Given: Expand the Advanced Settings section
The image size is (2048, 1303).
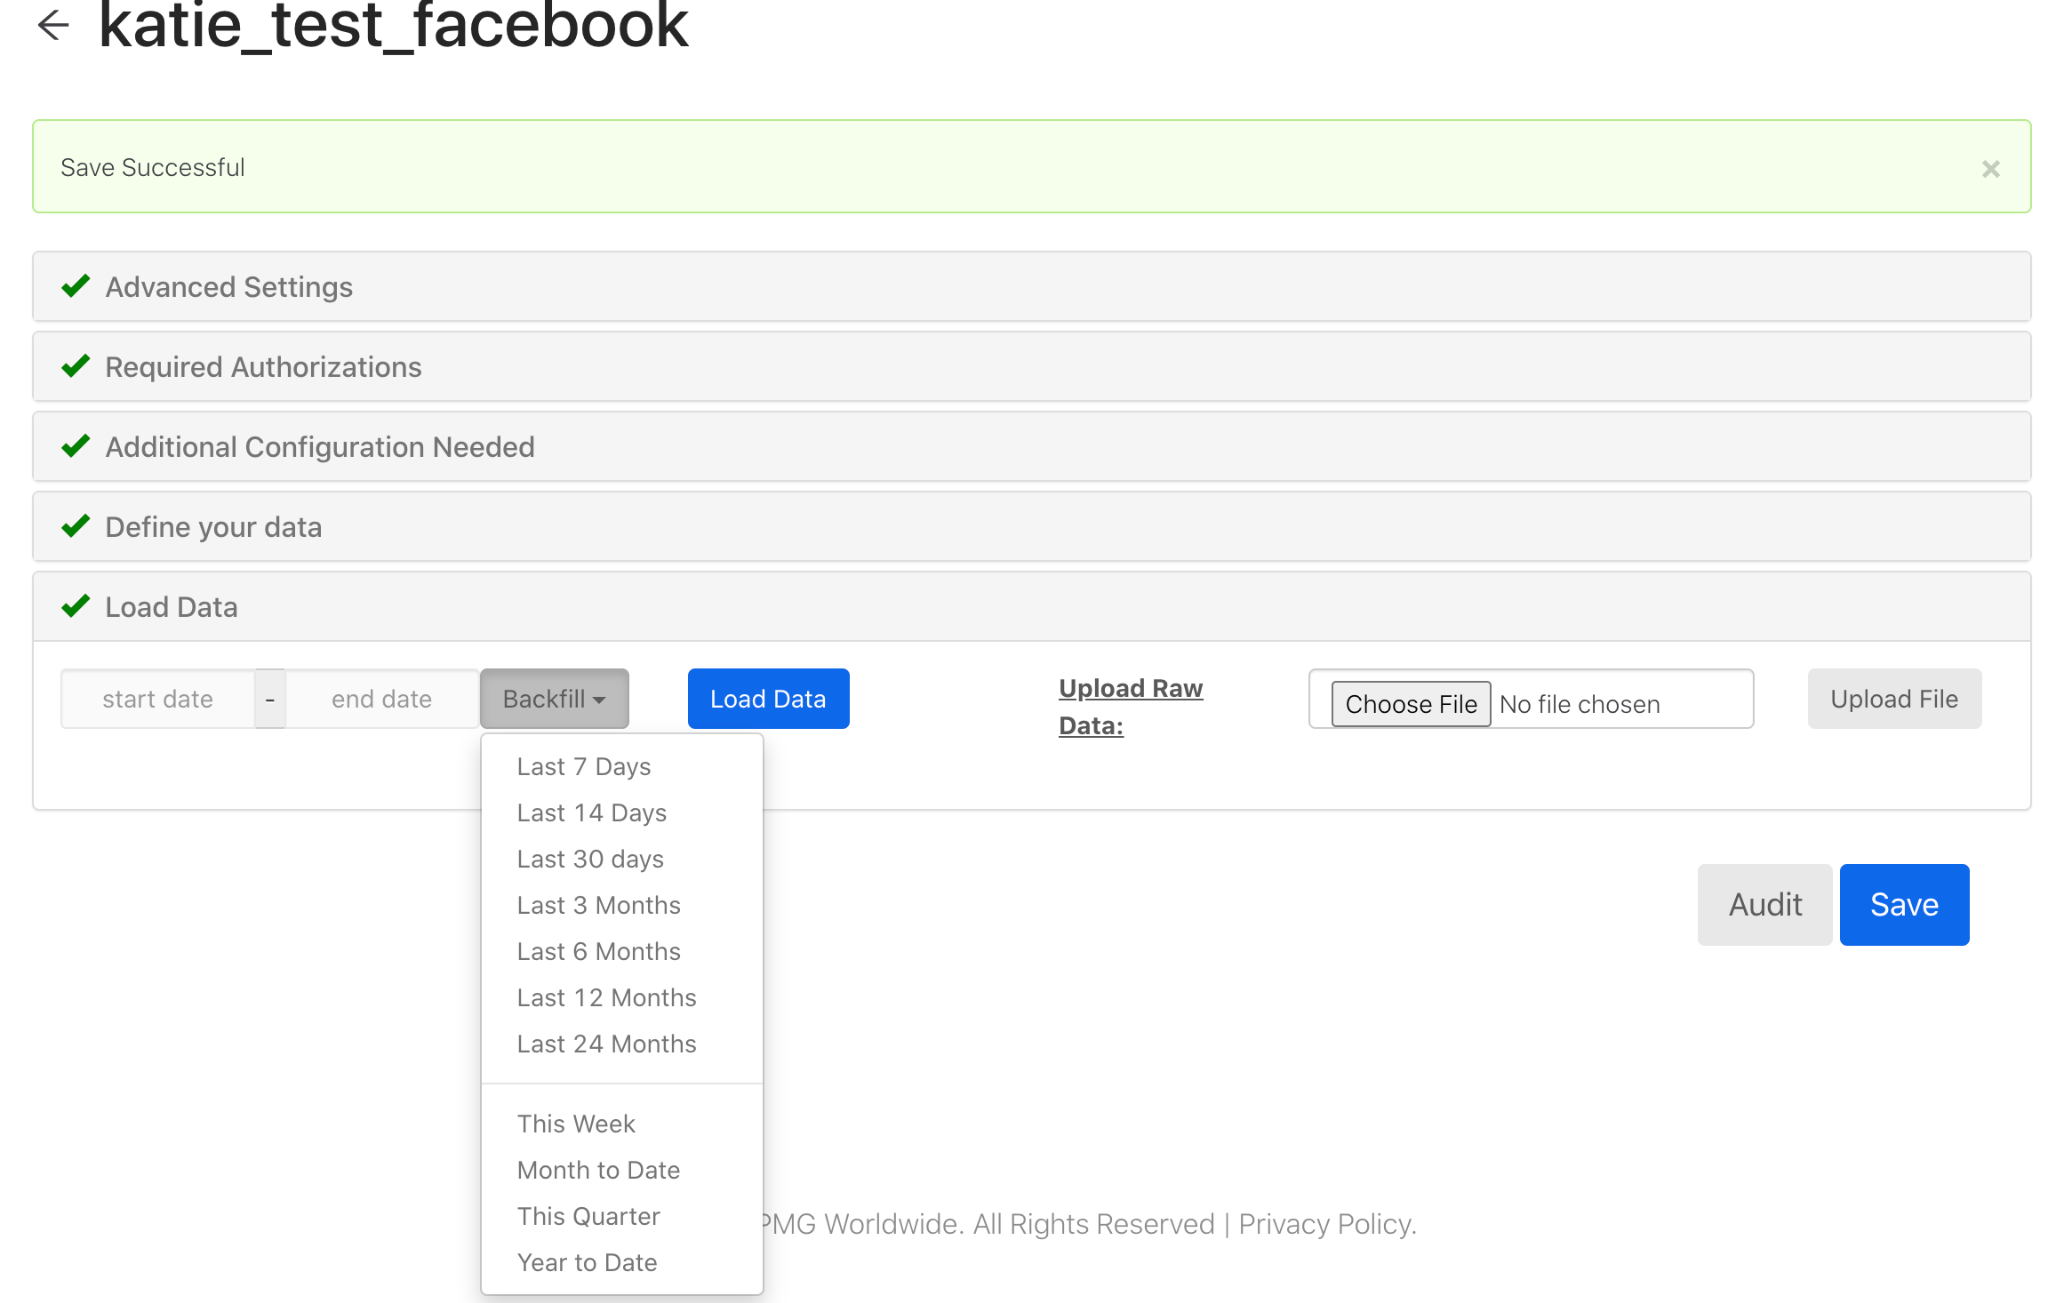Looking at the screenshot, I should coord(229,287).
